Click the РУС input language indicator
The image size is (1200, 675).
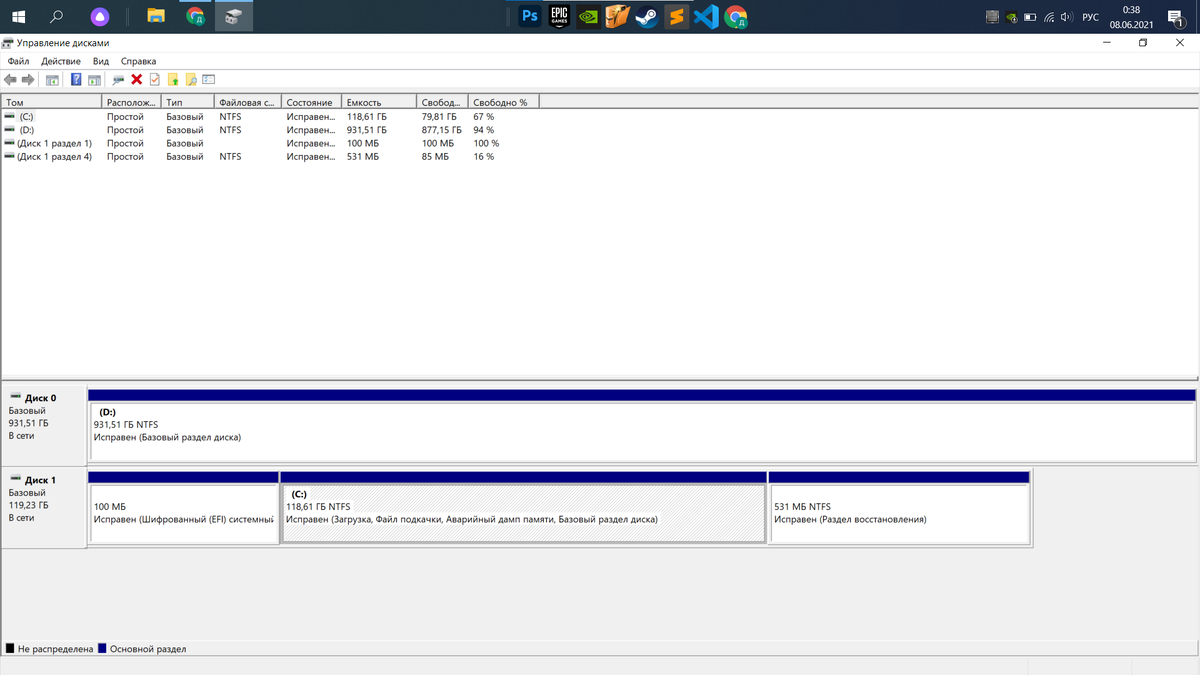click(x=1090, y=17)
